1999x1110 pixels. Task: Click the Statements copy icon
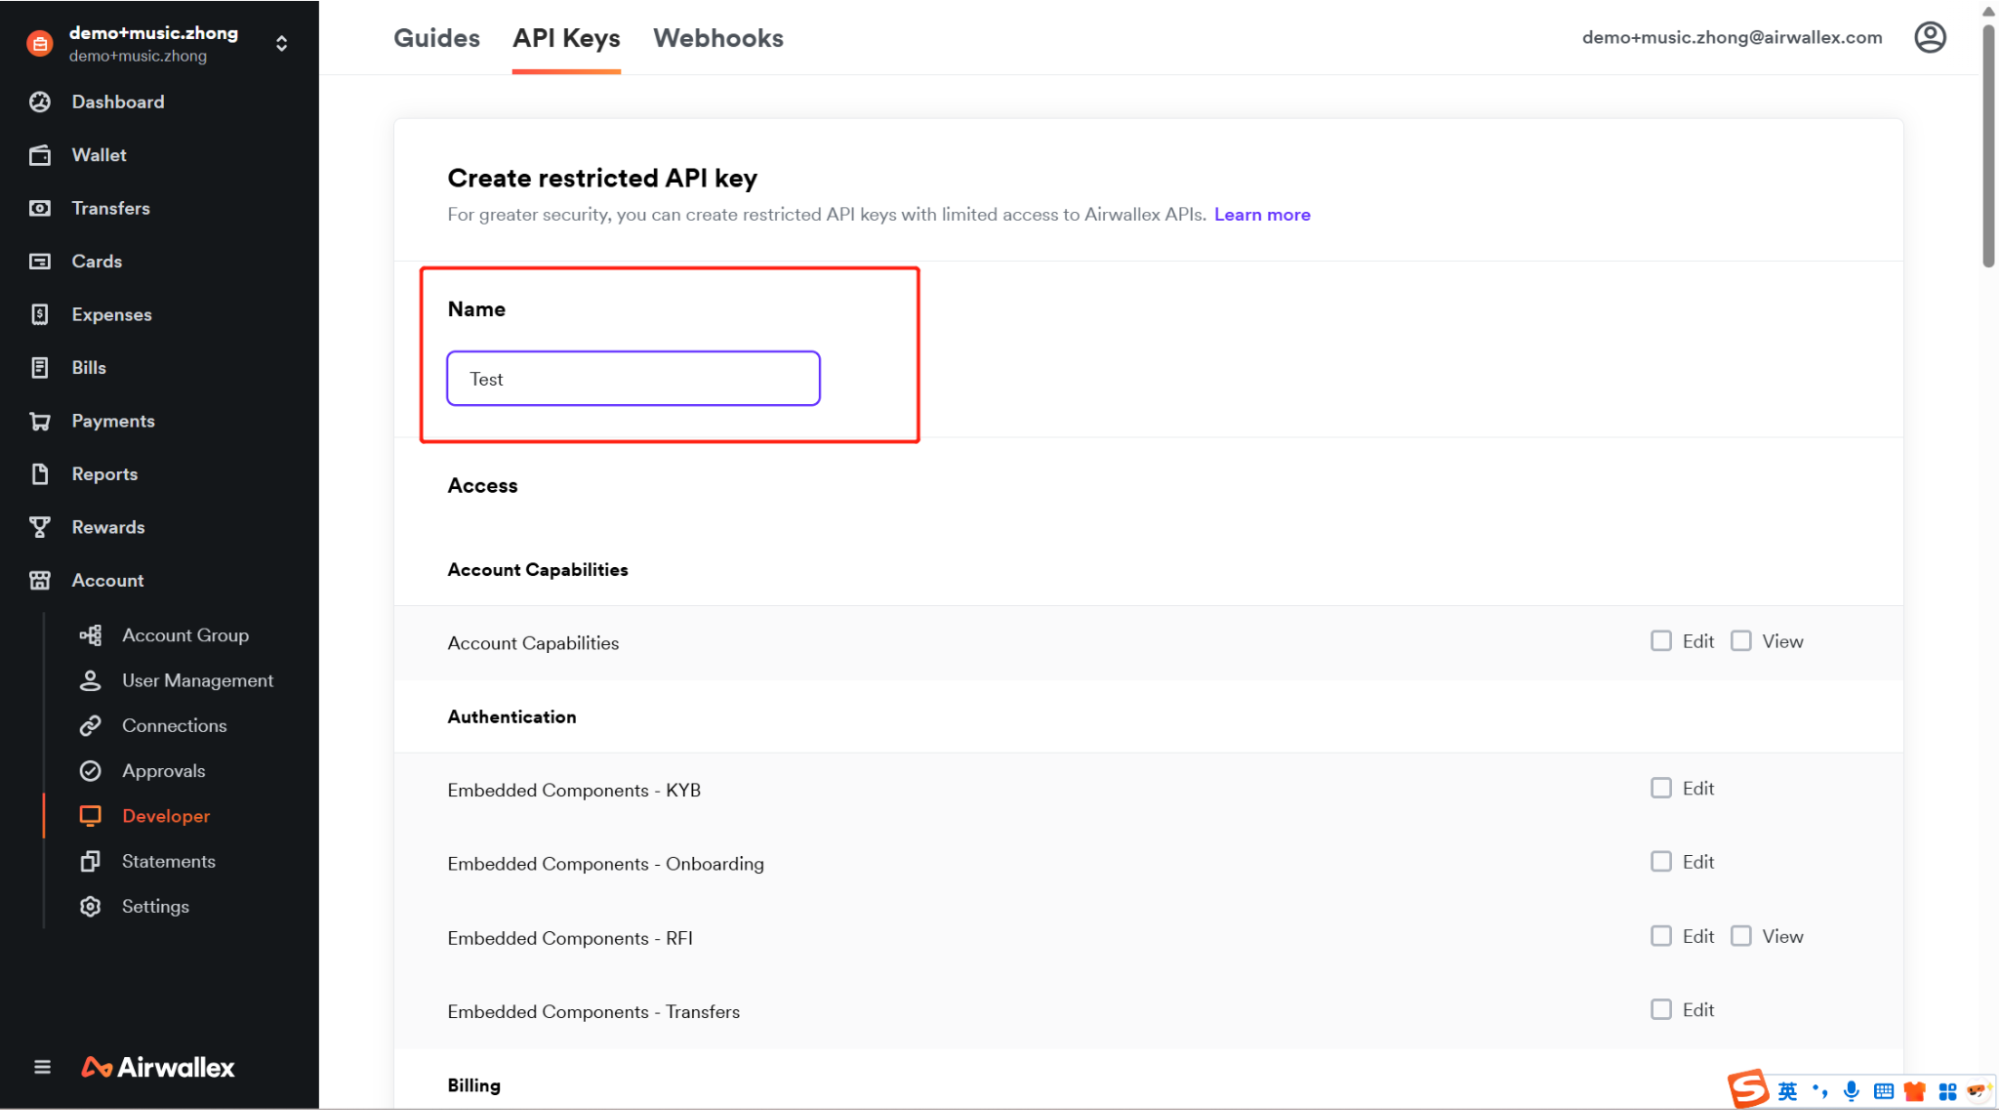point(90,861)
